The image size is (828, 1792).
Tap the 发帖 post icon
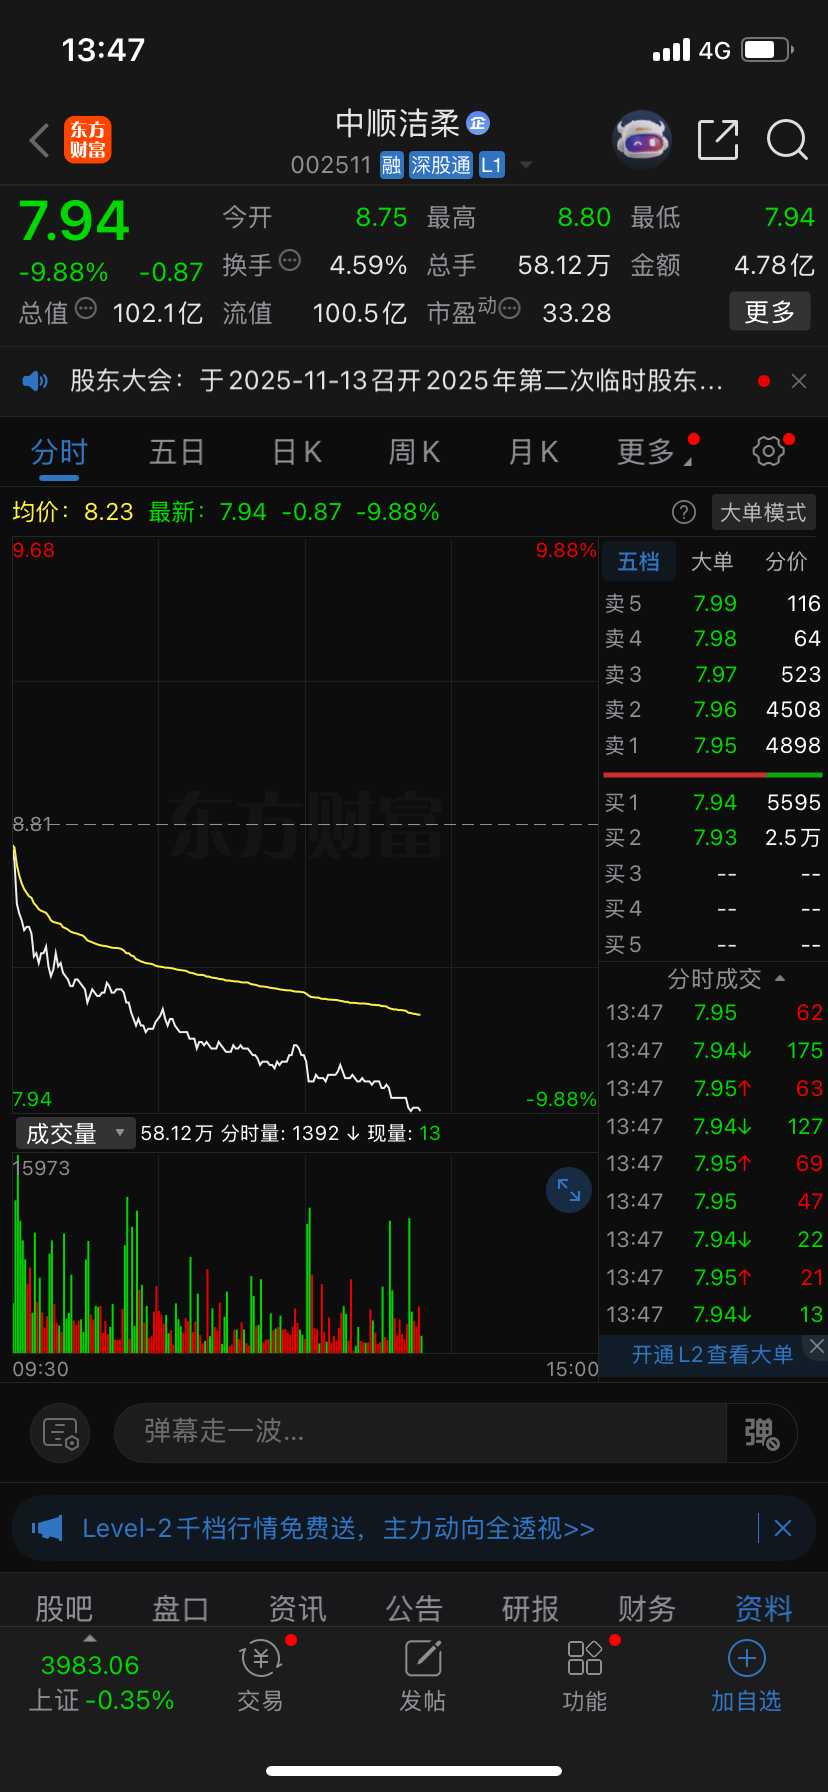423,1675
